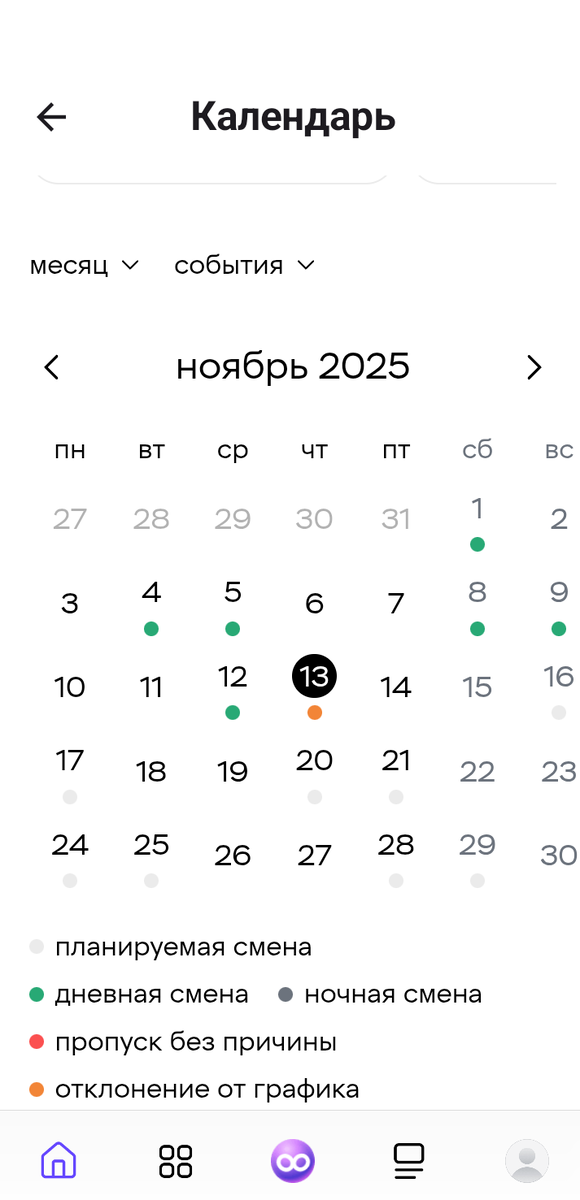Select day 16 with planned shift marker
This screenshot has height=1200, width=580.
click(x=557, y=676)
